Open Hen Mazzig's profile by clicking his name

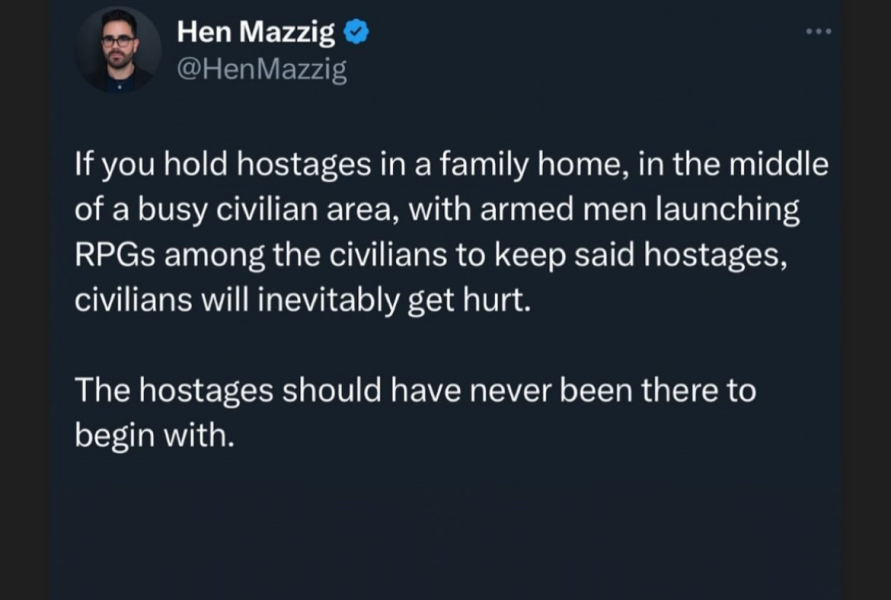(x=254, y=31)
